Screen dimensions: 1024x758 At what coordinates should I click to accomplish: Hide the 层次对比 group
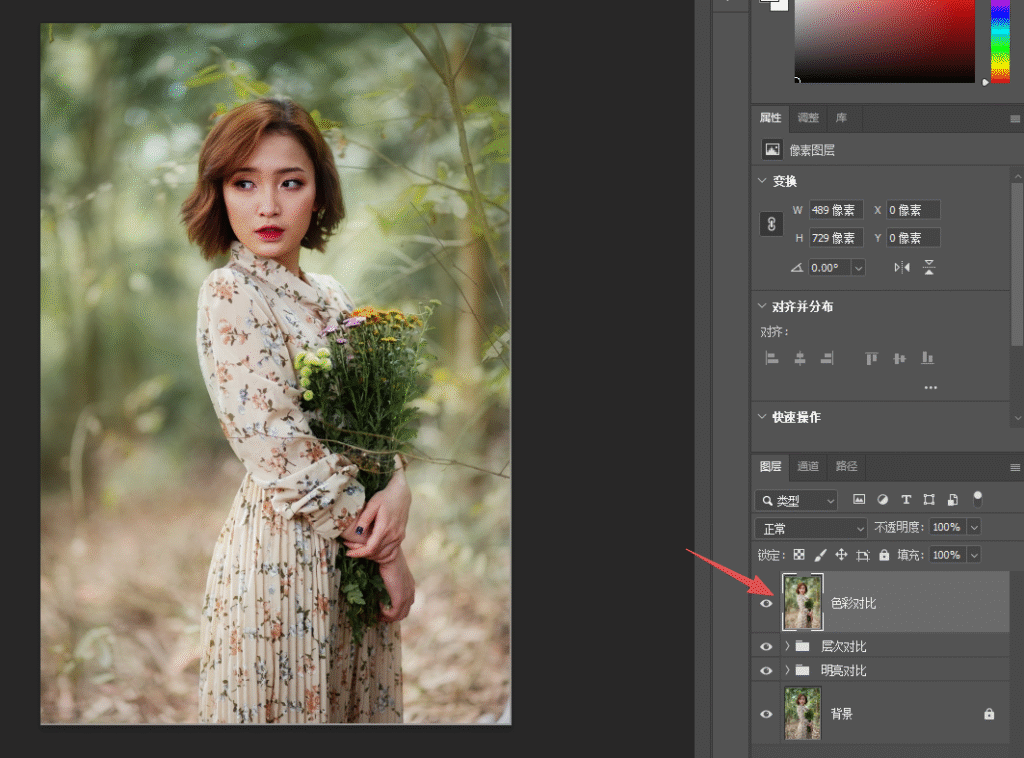pyautogui.click(x=767, y=646)
